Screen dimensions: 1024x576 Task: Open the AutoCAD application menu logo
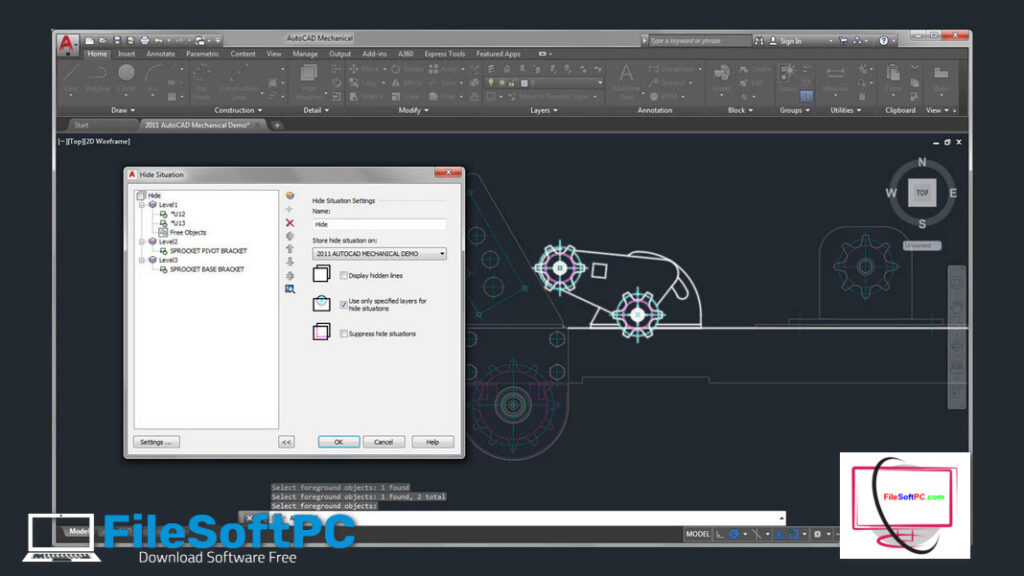coord(66,43)
